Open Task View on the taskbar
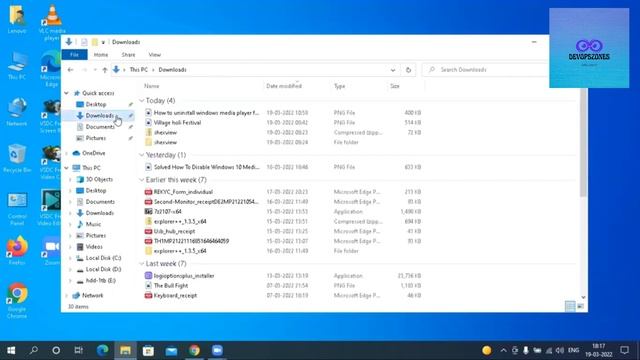The image size is (640, 360). click(78, 350)
